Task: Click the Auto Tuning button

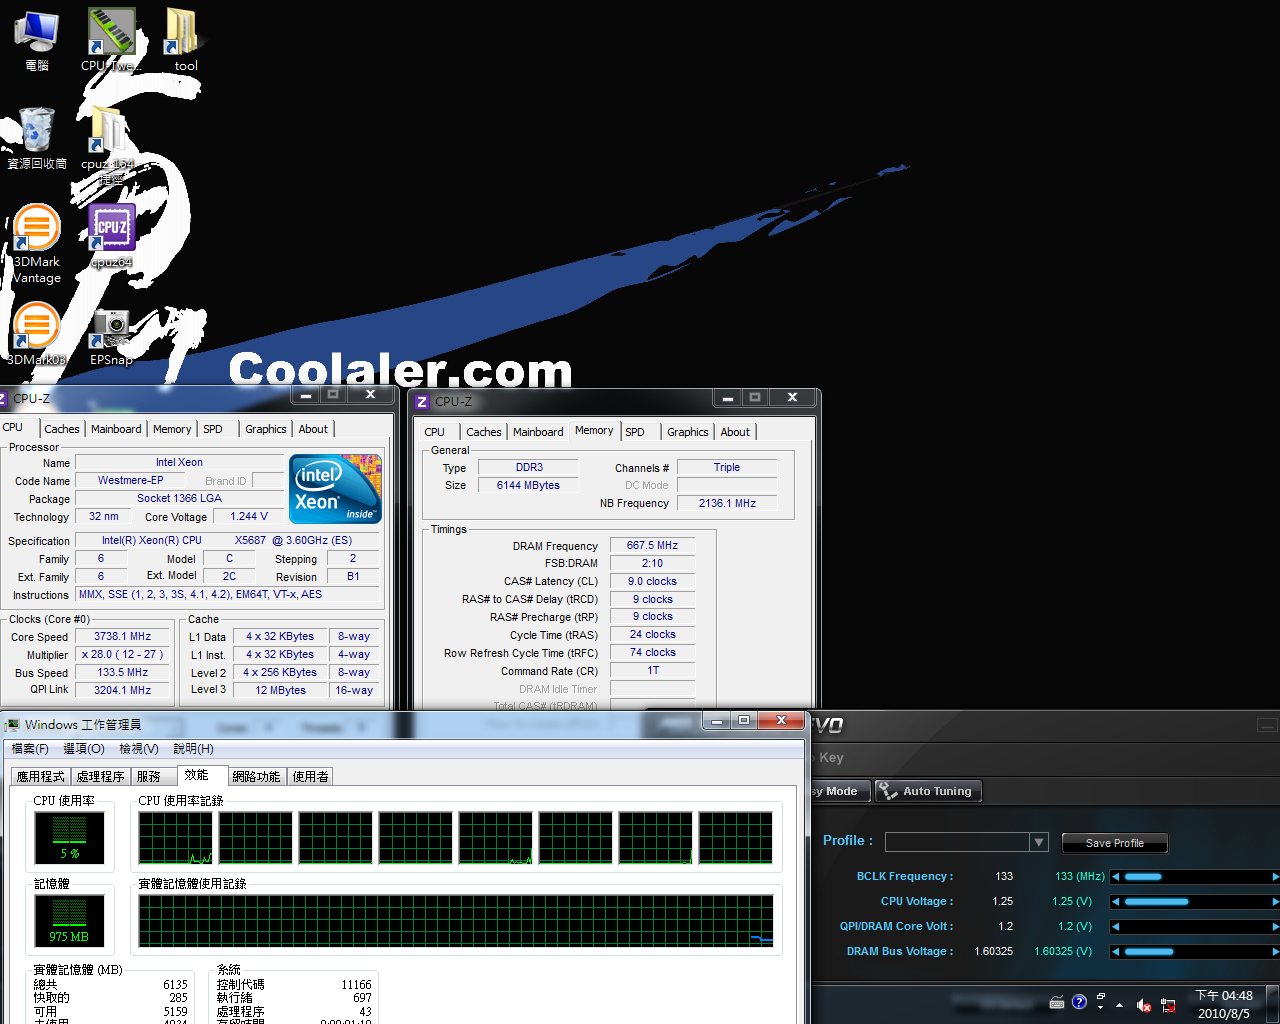Action: point(928,791)
